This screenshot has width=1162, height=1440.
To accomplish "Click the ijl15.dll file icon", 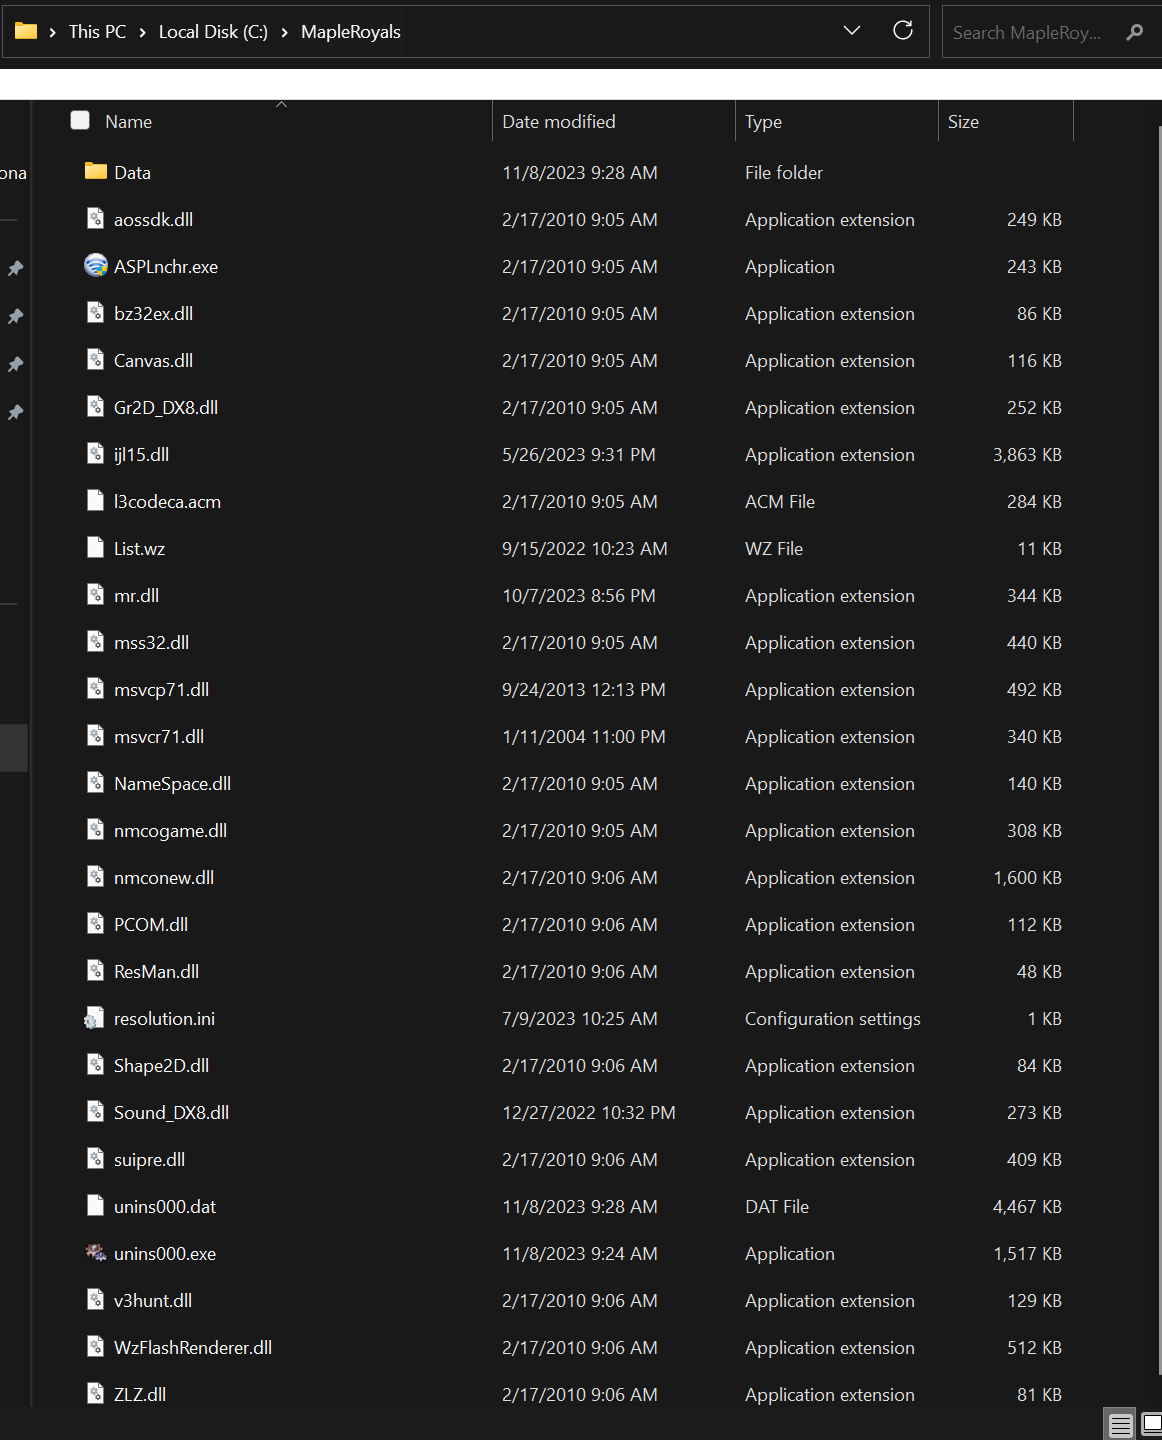I will 96,454.
